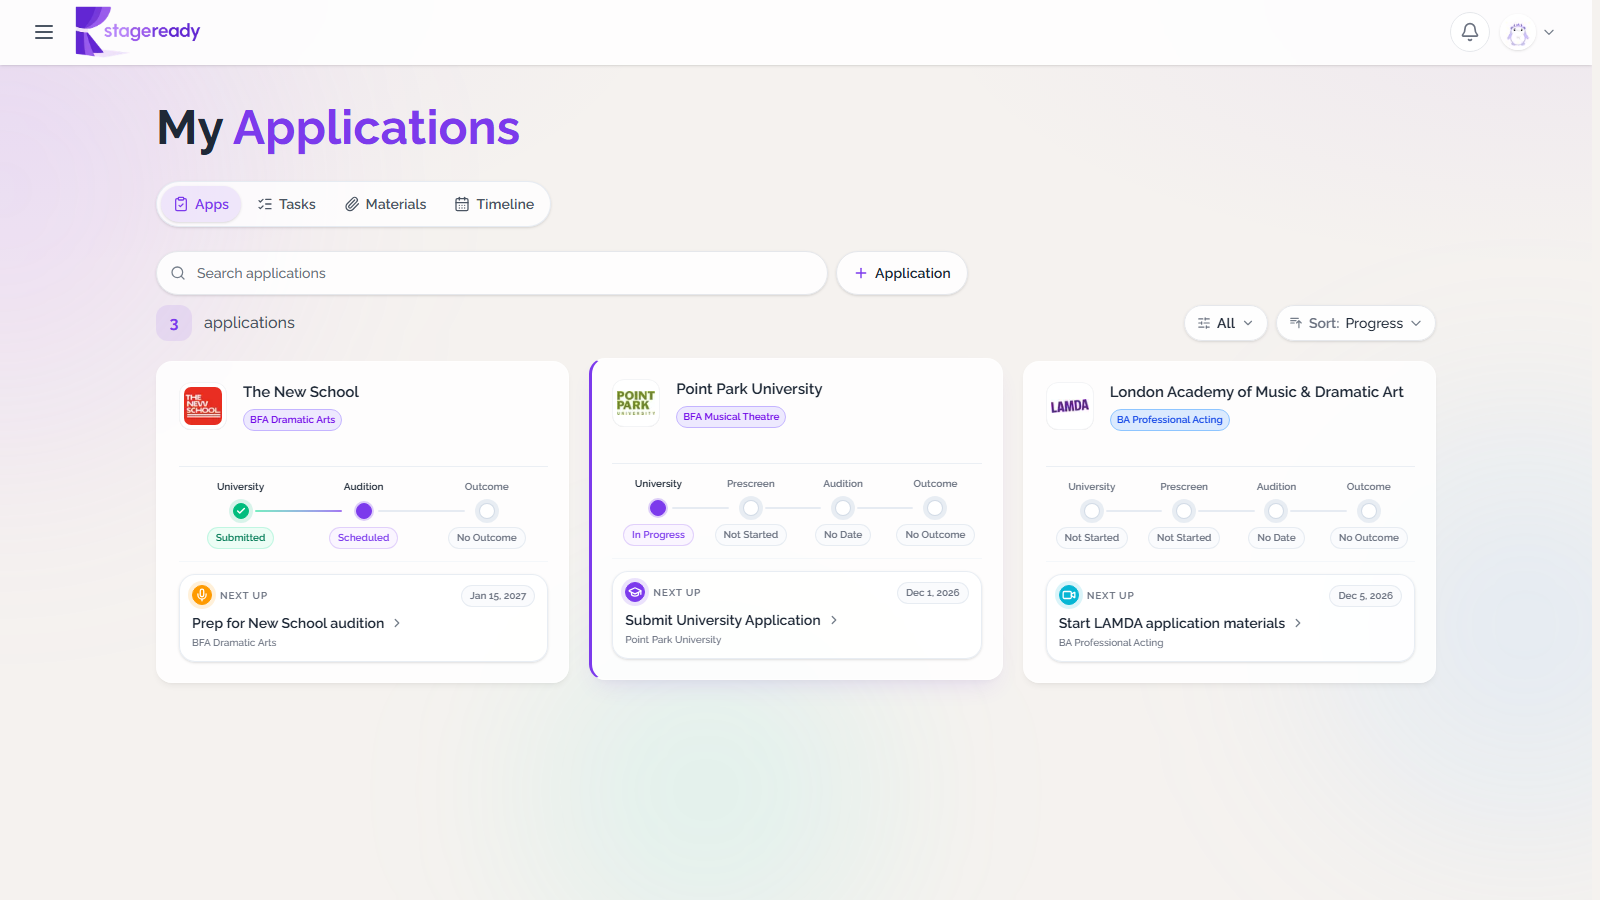The image size is (1600, 900).
Task: Open The New School application title
Action: tap(301, 392)
